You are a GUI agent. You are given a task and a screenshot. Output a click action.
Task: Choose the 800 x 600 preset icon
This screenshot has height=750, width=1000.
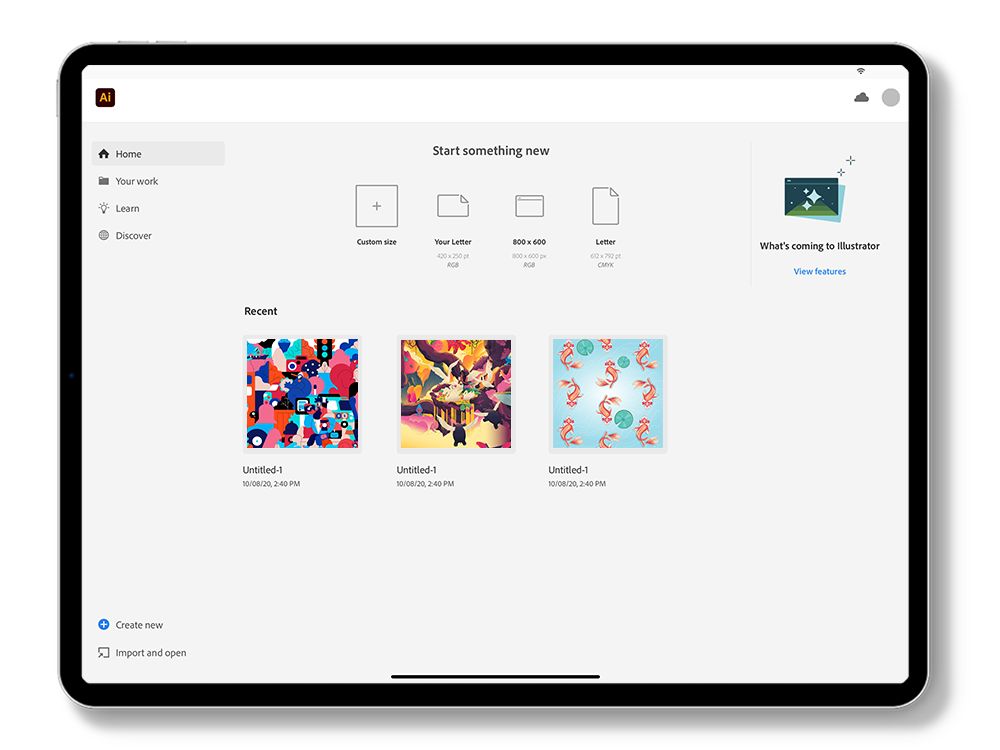point(529,206)
